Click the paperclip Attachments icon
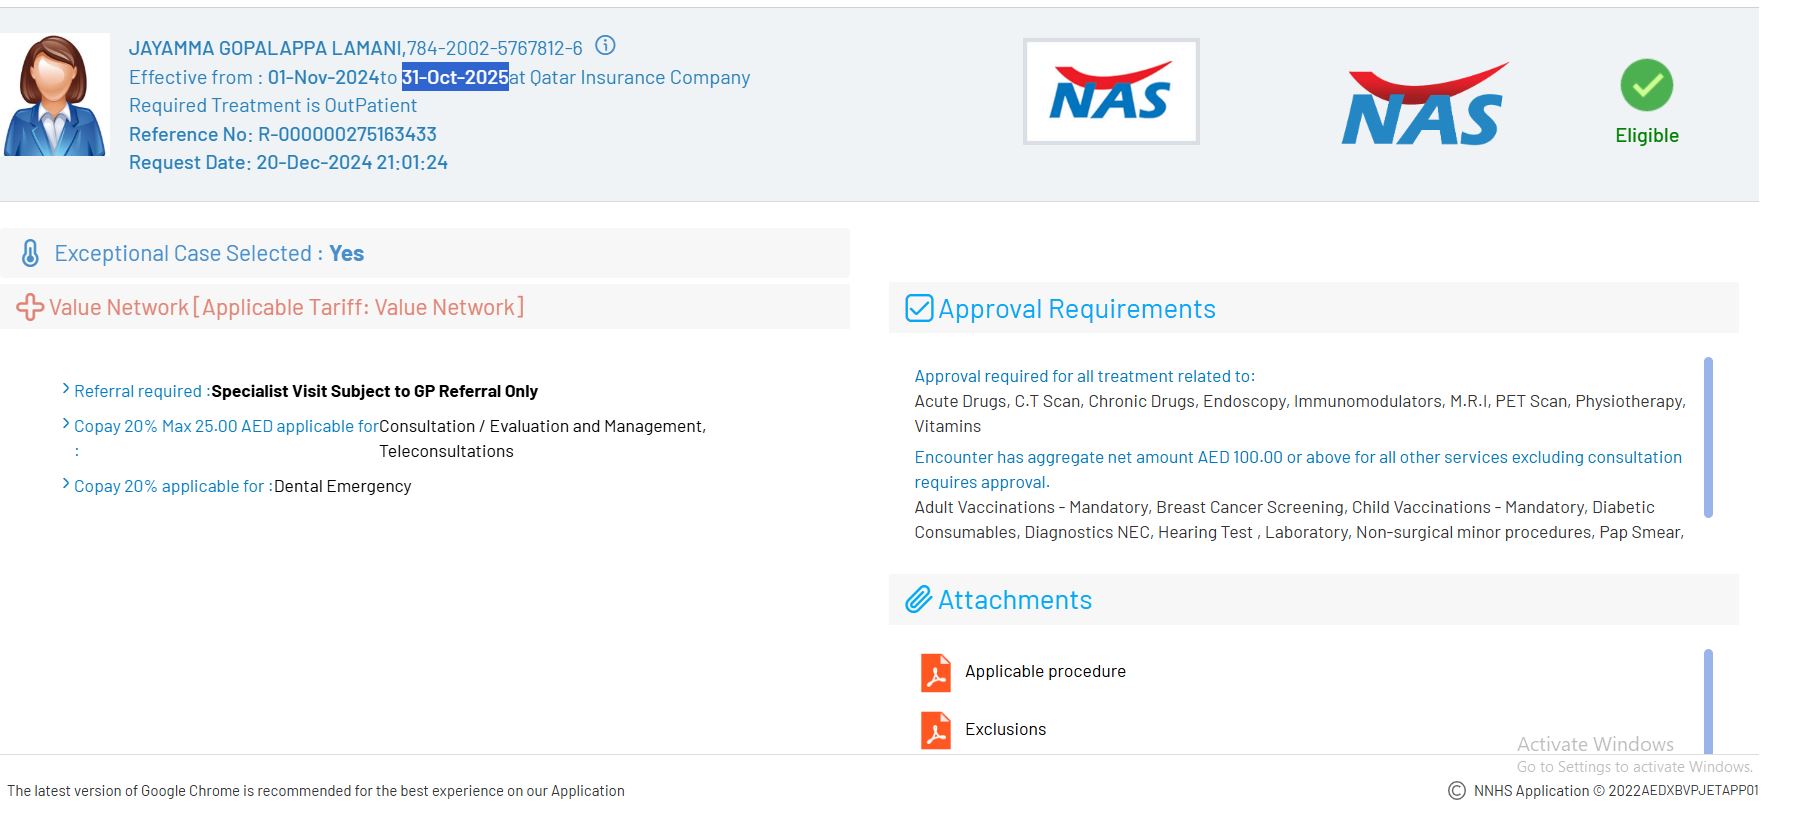 coord(918,600)
